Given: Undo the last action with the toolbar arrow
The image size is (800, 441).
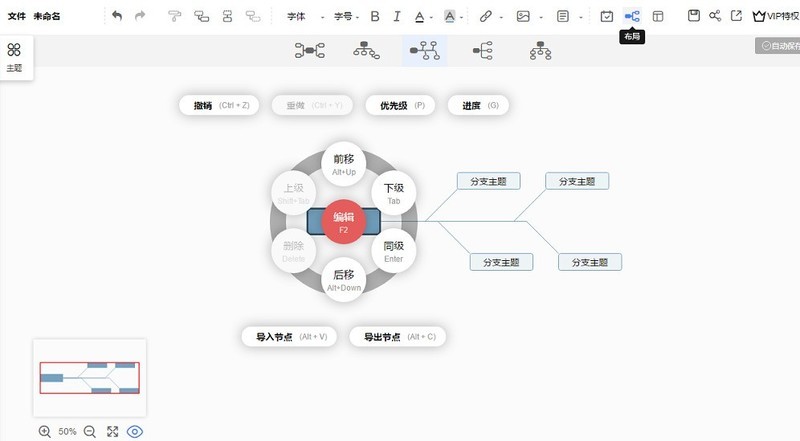Looking at the screenshot, I should pos(117,16).
